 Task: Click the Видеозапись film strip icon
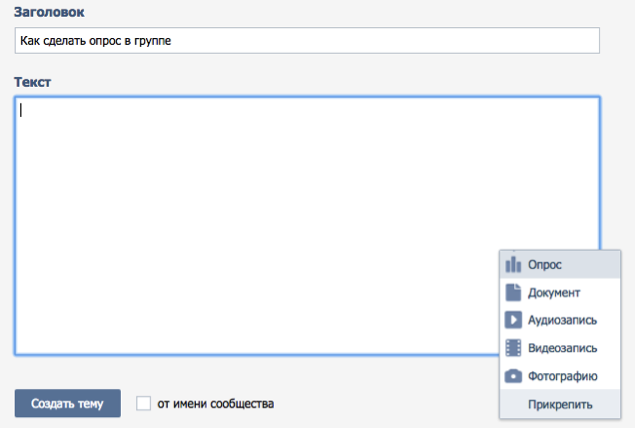tap(513, 348)
